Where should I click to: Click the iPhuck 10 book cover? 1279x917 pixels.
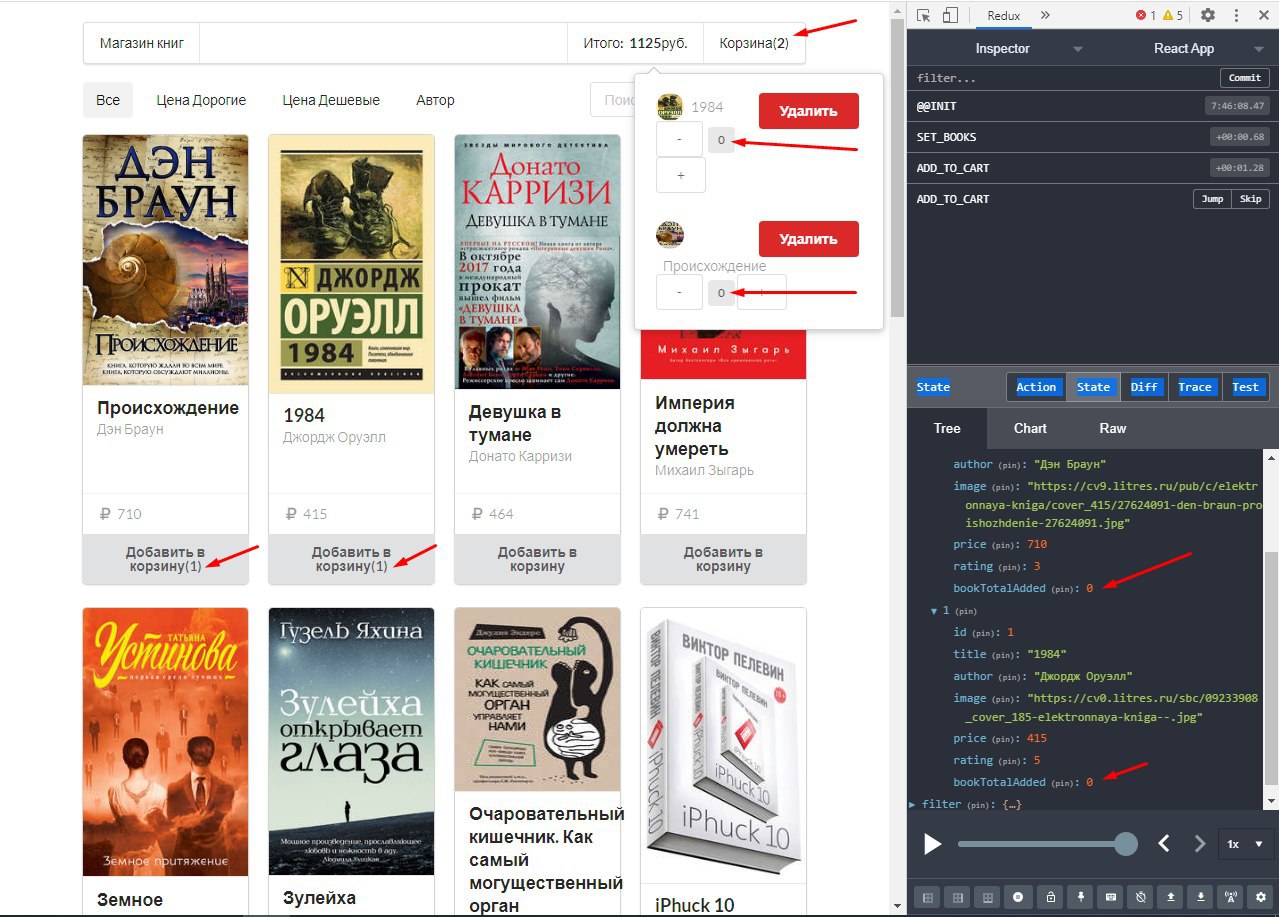723,745
